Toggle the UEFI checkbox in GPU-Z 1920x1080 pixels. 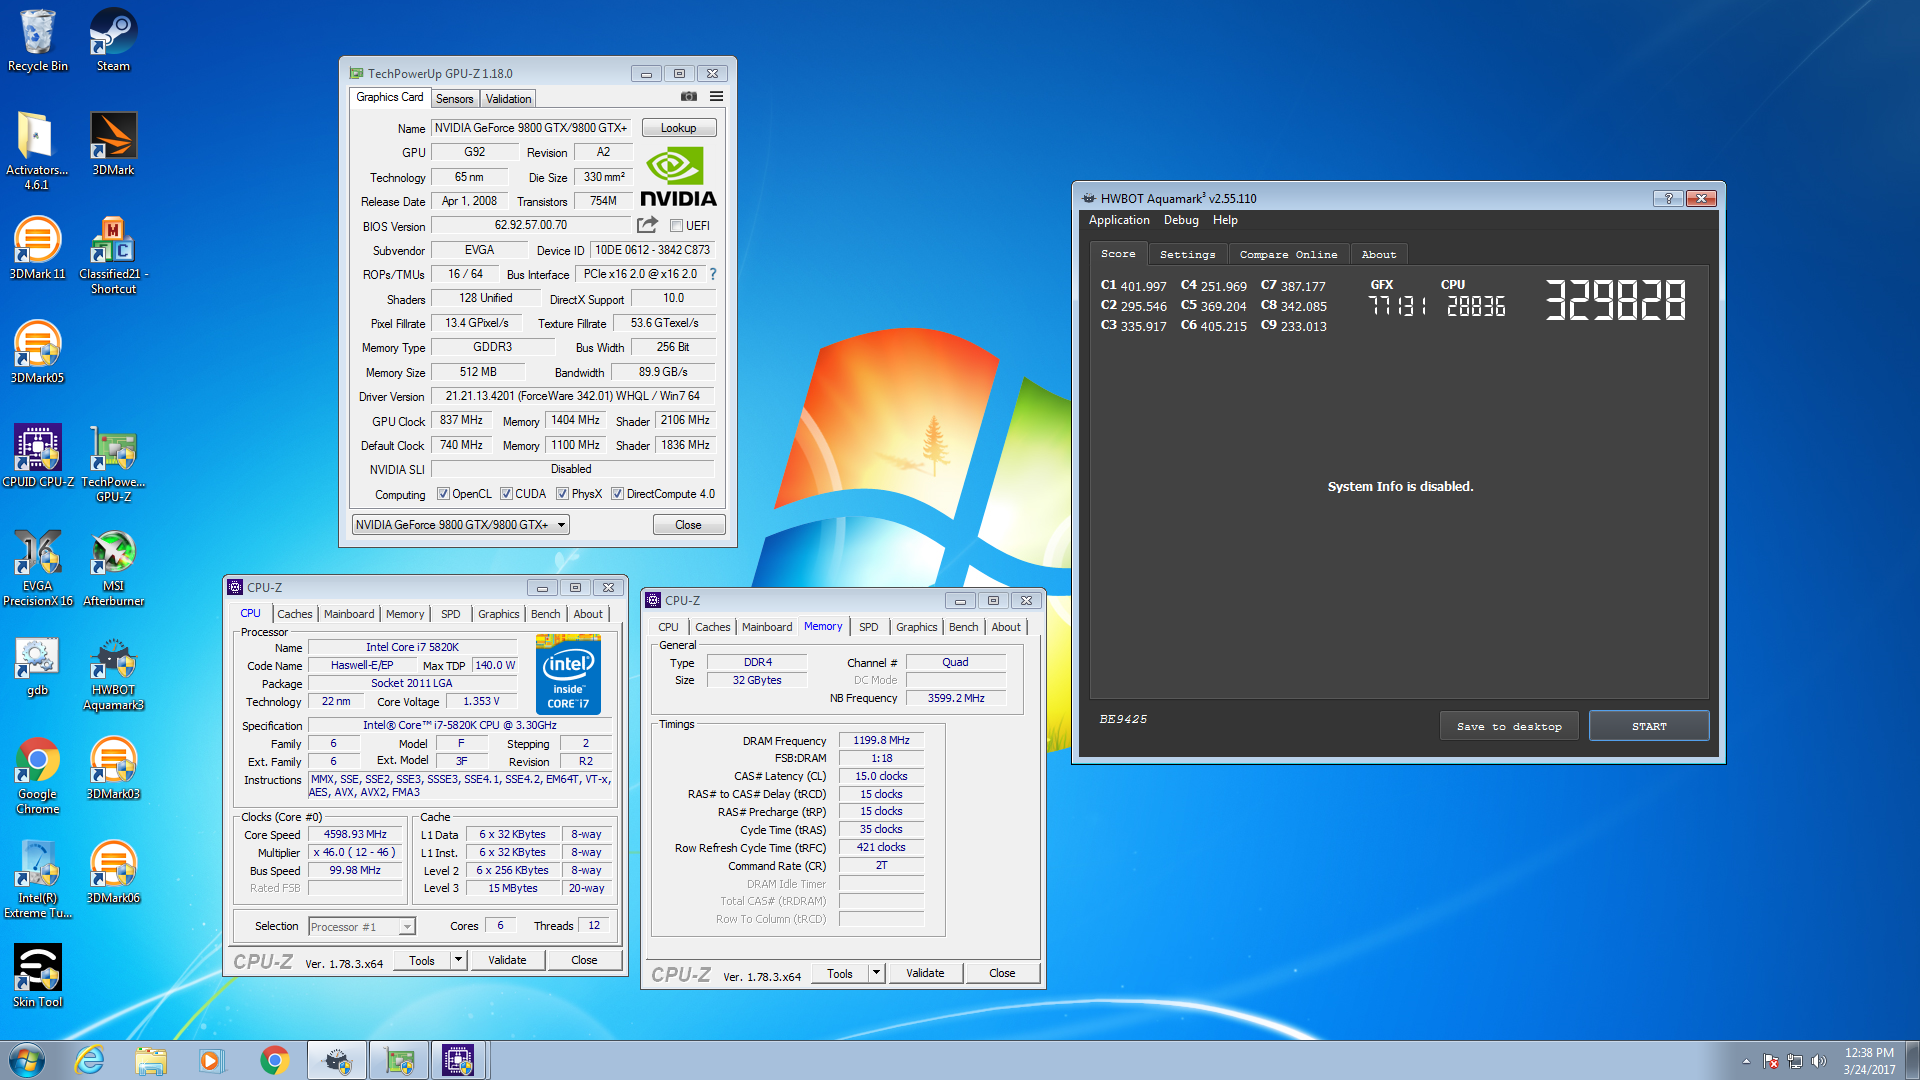(x=676, y=226)
